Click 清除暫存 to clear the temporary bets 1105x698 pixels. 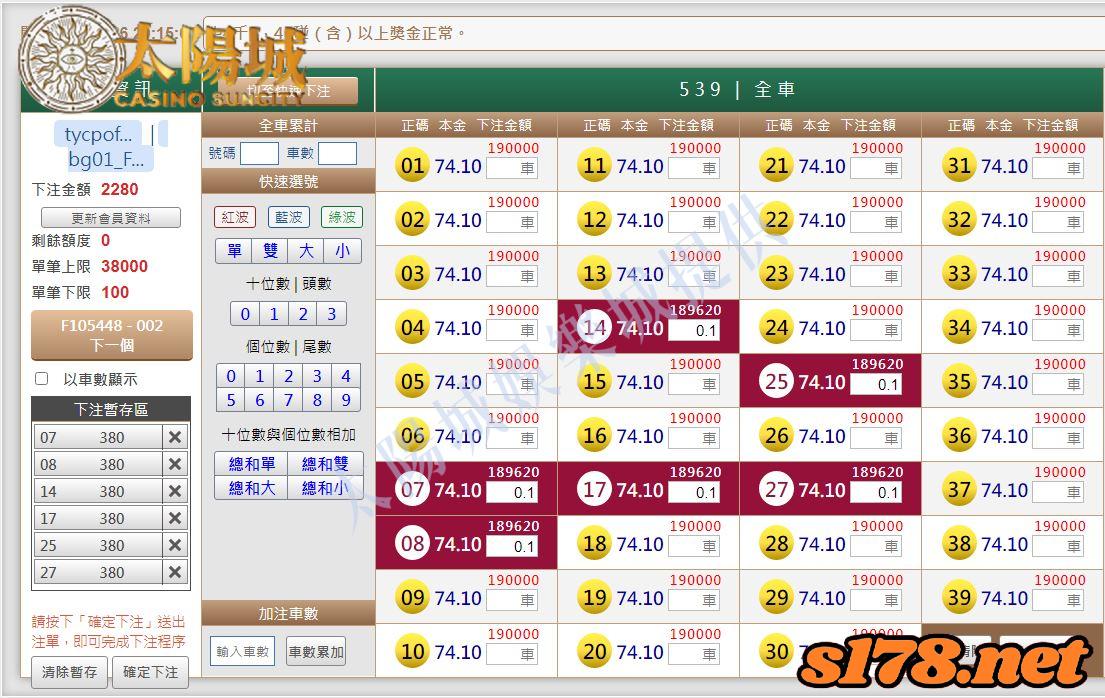coord(69,672)
